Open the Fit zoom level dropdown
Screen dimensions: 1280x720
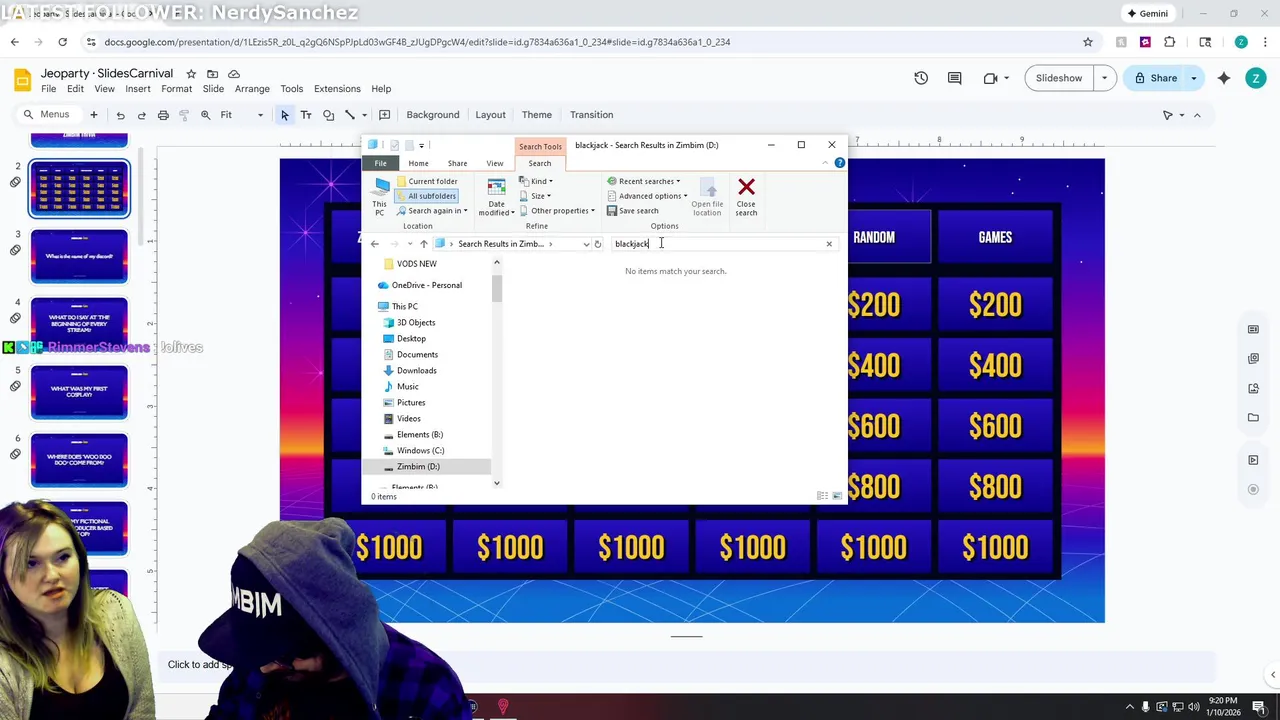242,115
